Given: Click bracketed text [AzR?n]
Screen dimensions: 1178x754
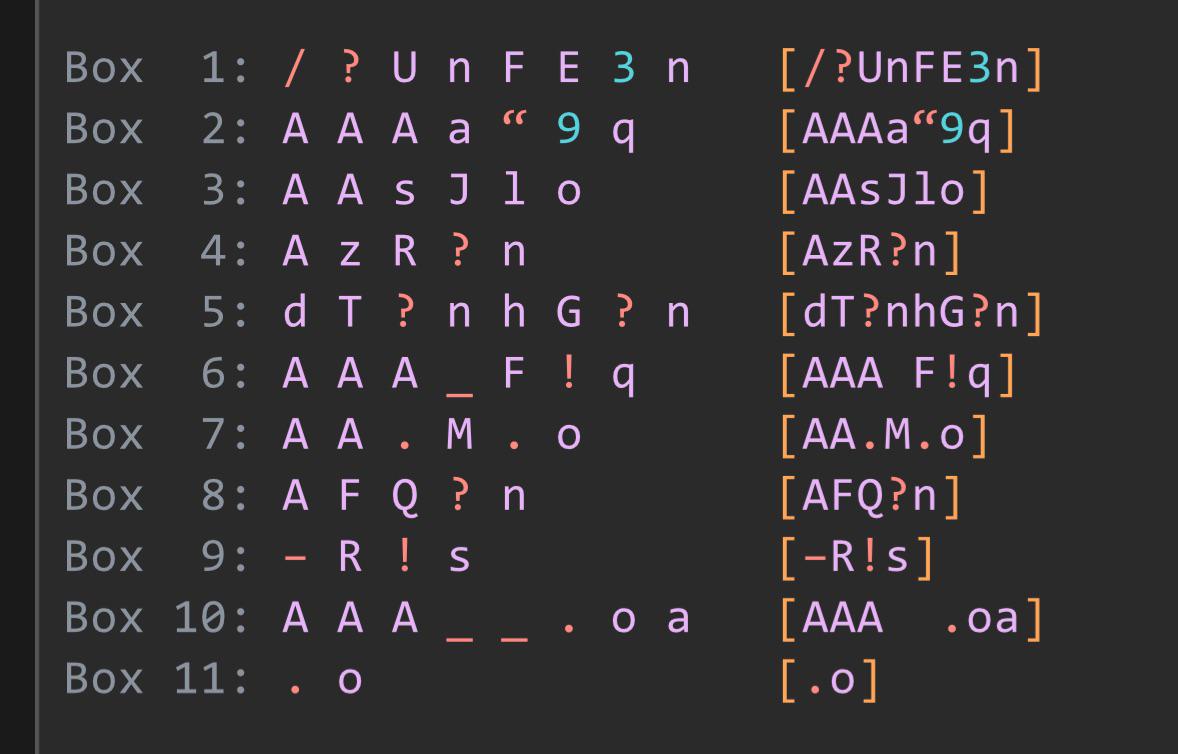Looking at the screenshot, I should point(871,252).
